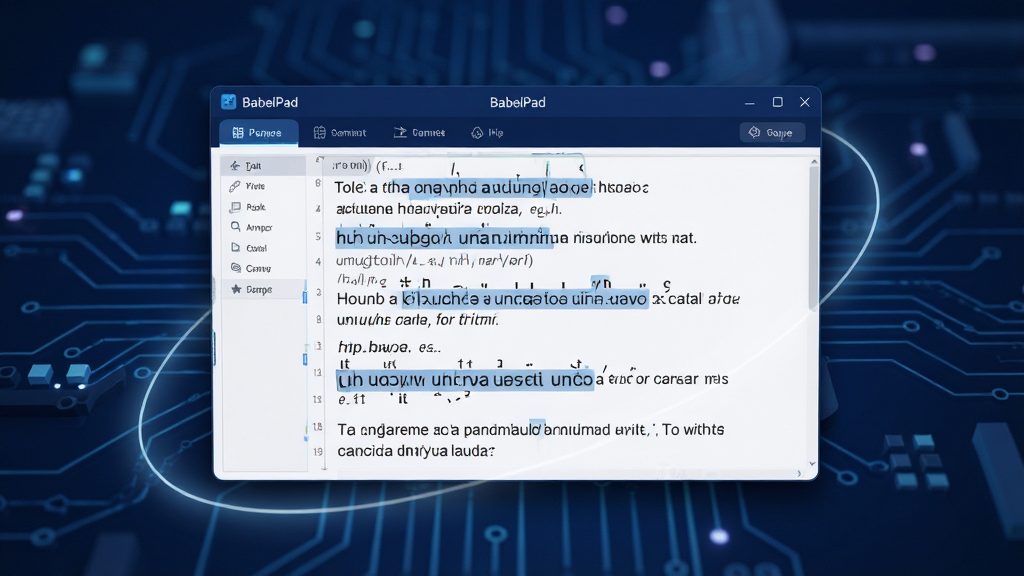Select the first sidebar item with arrow icon
The height and width of the screenshot is (576, 1024).
(x=263, y=166)
